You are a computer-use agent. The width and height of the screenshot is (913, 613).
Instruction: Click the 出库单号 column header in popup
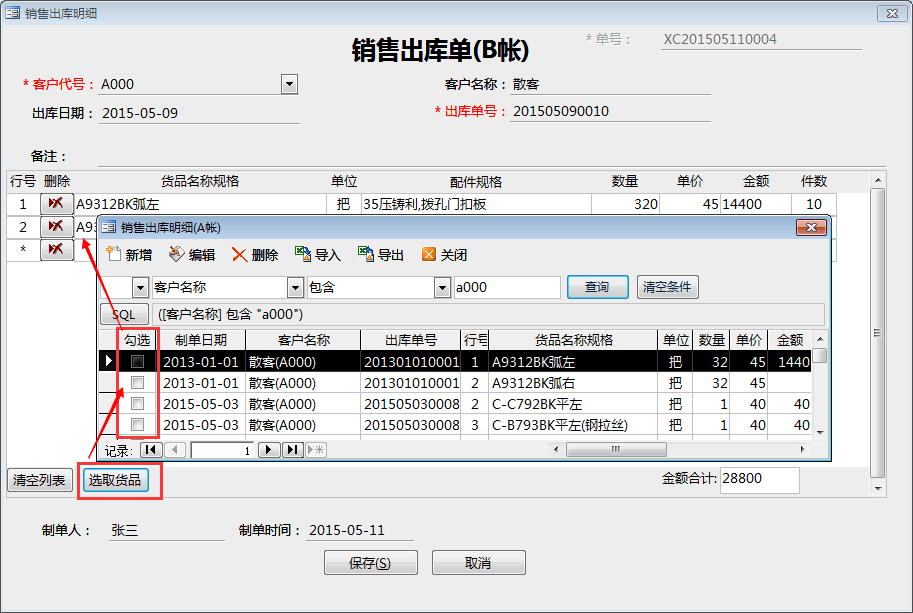(410, 340)
